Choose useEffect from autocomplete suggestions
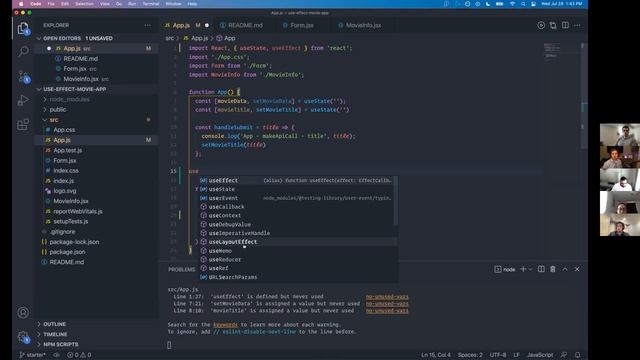640x360 pixels. pos(298,180)
